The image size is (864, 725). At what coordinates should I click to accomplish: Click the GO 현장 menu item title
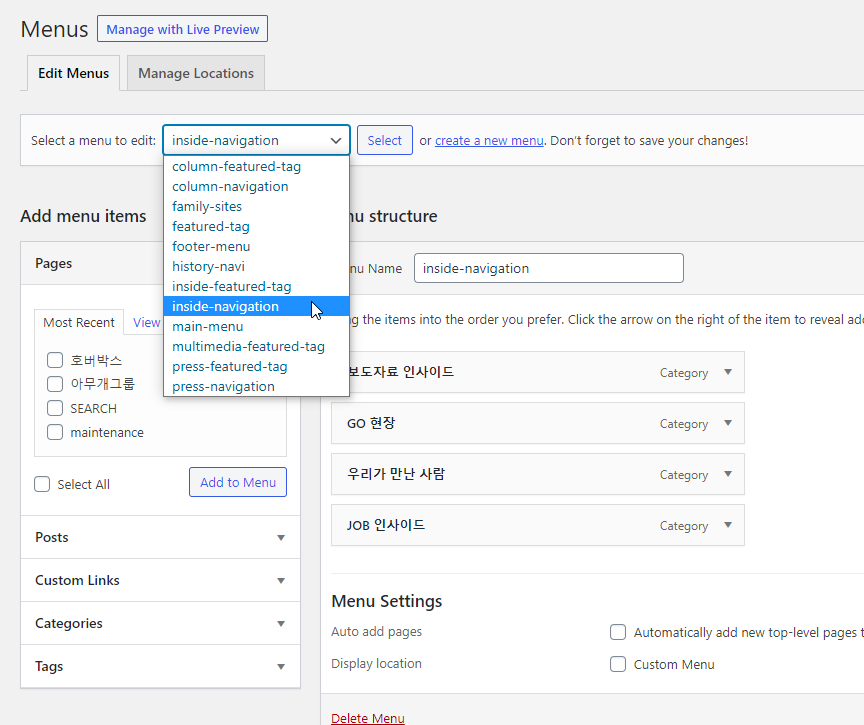coord(371,423)
